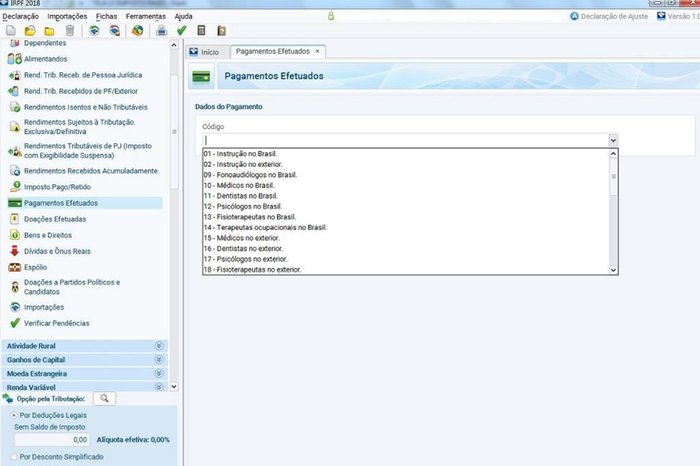Toggle the Código dropdown arrow
Image resolution: width=700 pixels, height=466 pixels.
pyautogui.click(x=613, y=140)
